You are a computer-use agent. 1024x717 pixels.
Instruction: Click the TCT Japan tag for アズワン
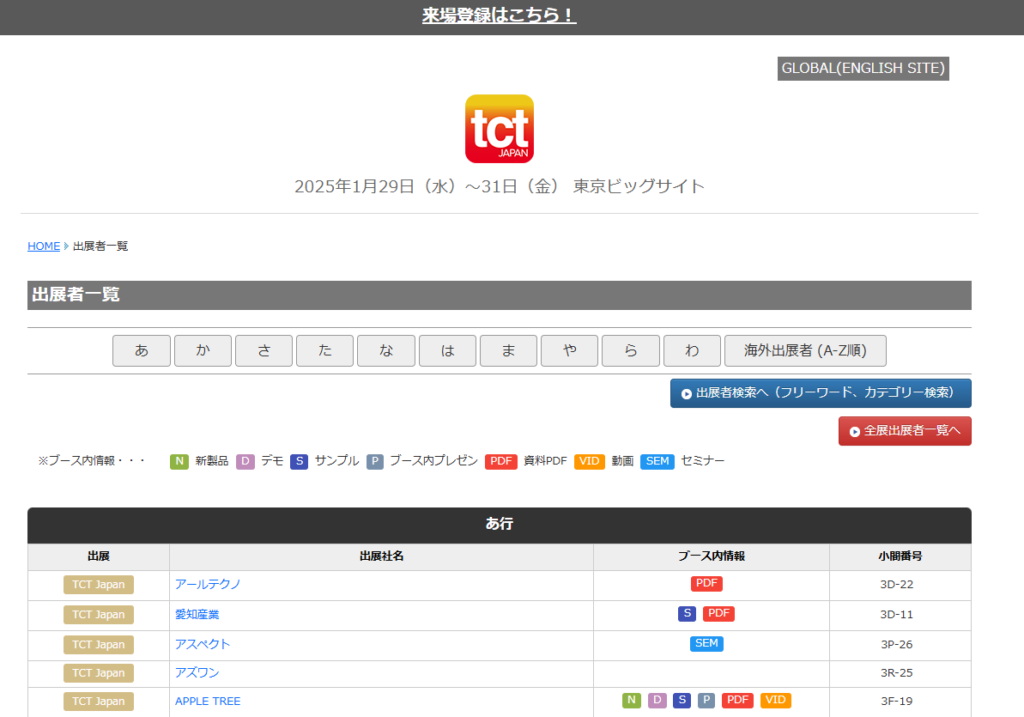98,673
